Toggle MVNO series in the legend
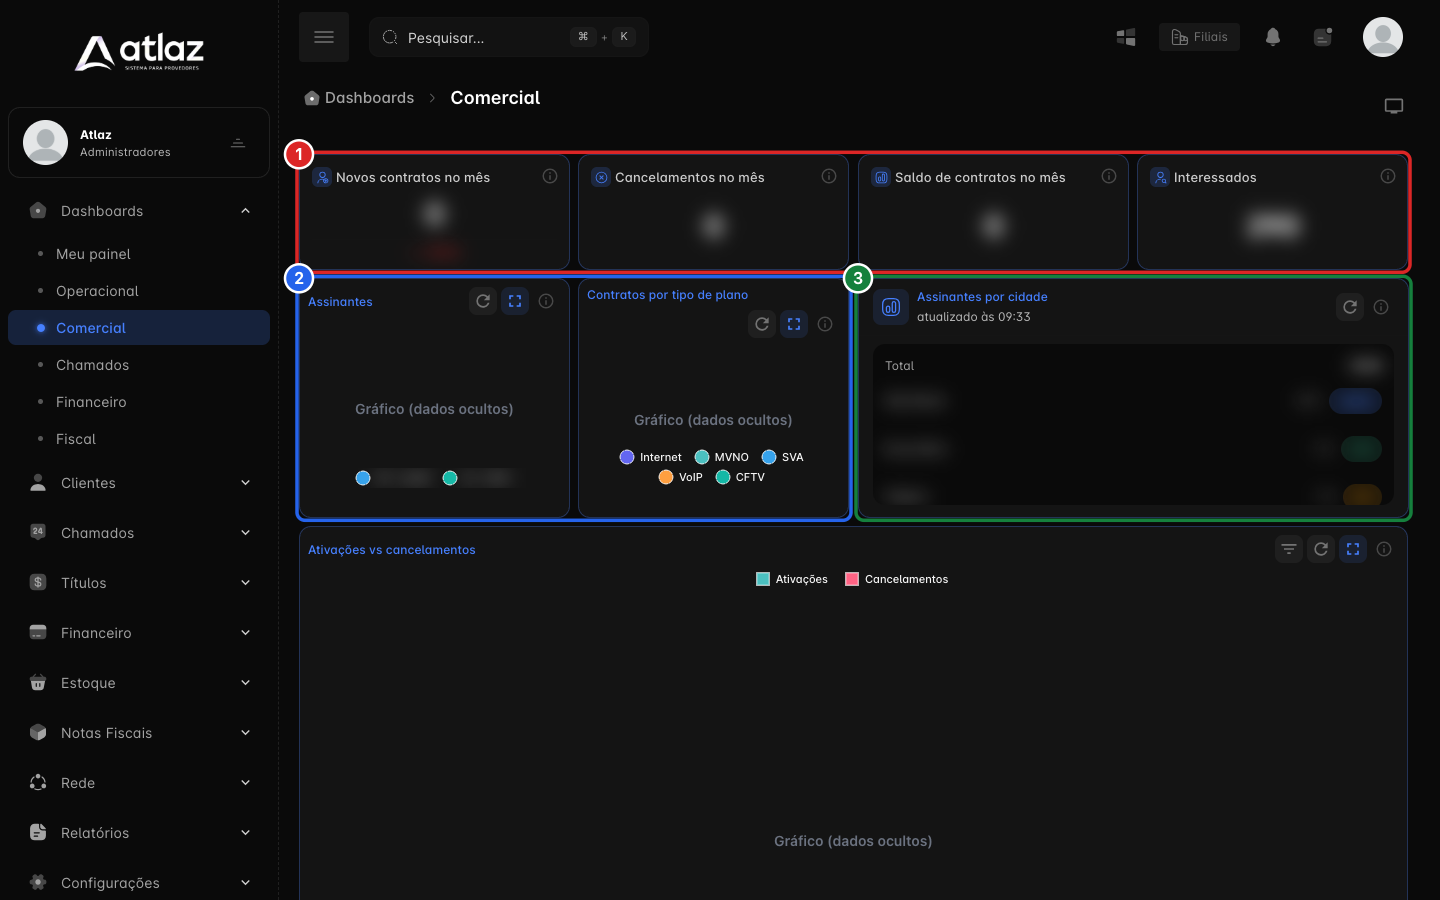 coord(722,457)
